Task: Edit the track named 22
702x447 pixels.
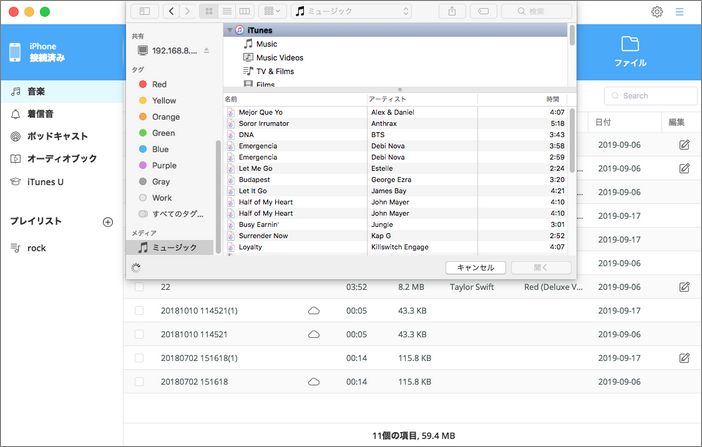Action: (684, 287)
